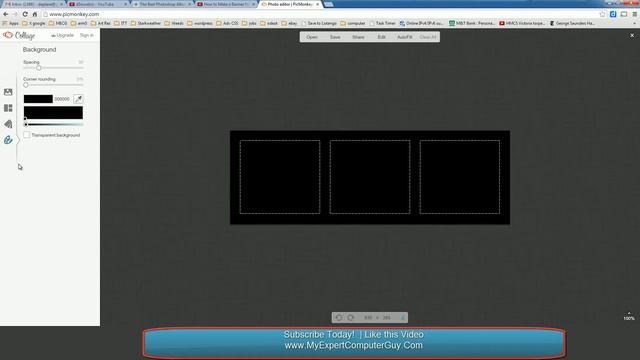Click the Clear All button in toolbar
Image resolution: width=640 pixels, height=360 pixels.
pos(428,37)
